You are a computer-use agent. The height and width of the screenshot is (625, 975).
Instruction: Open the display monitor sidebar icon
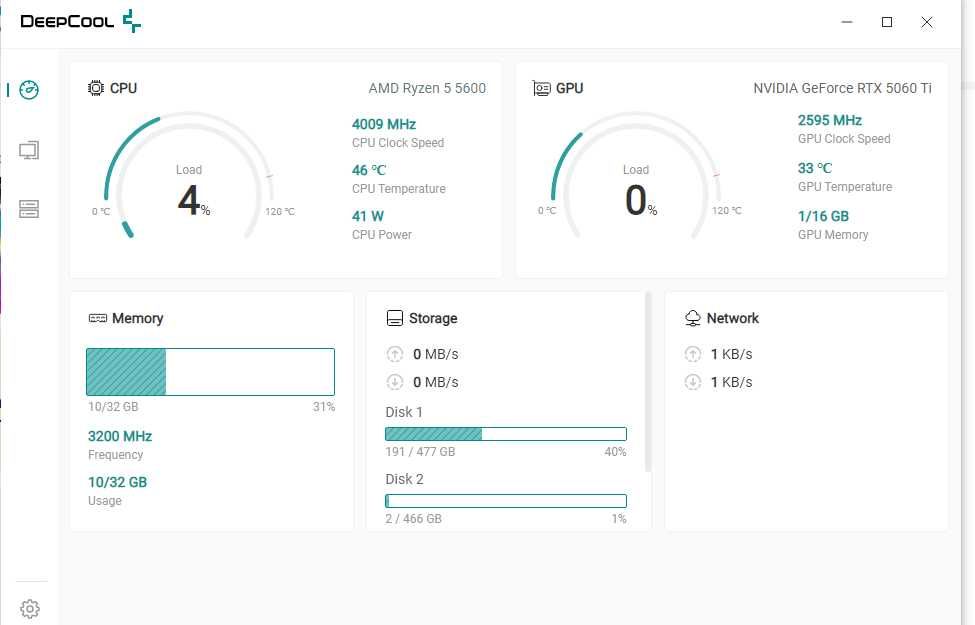[x=29, y=150]
